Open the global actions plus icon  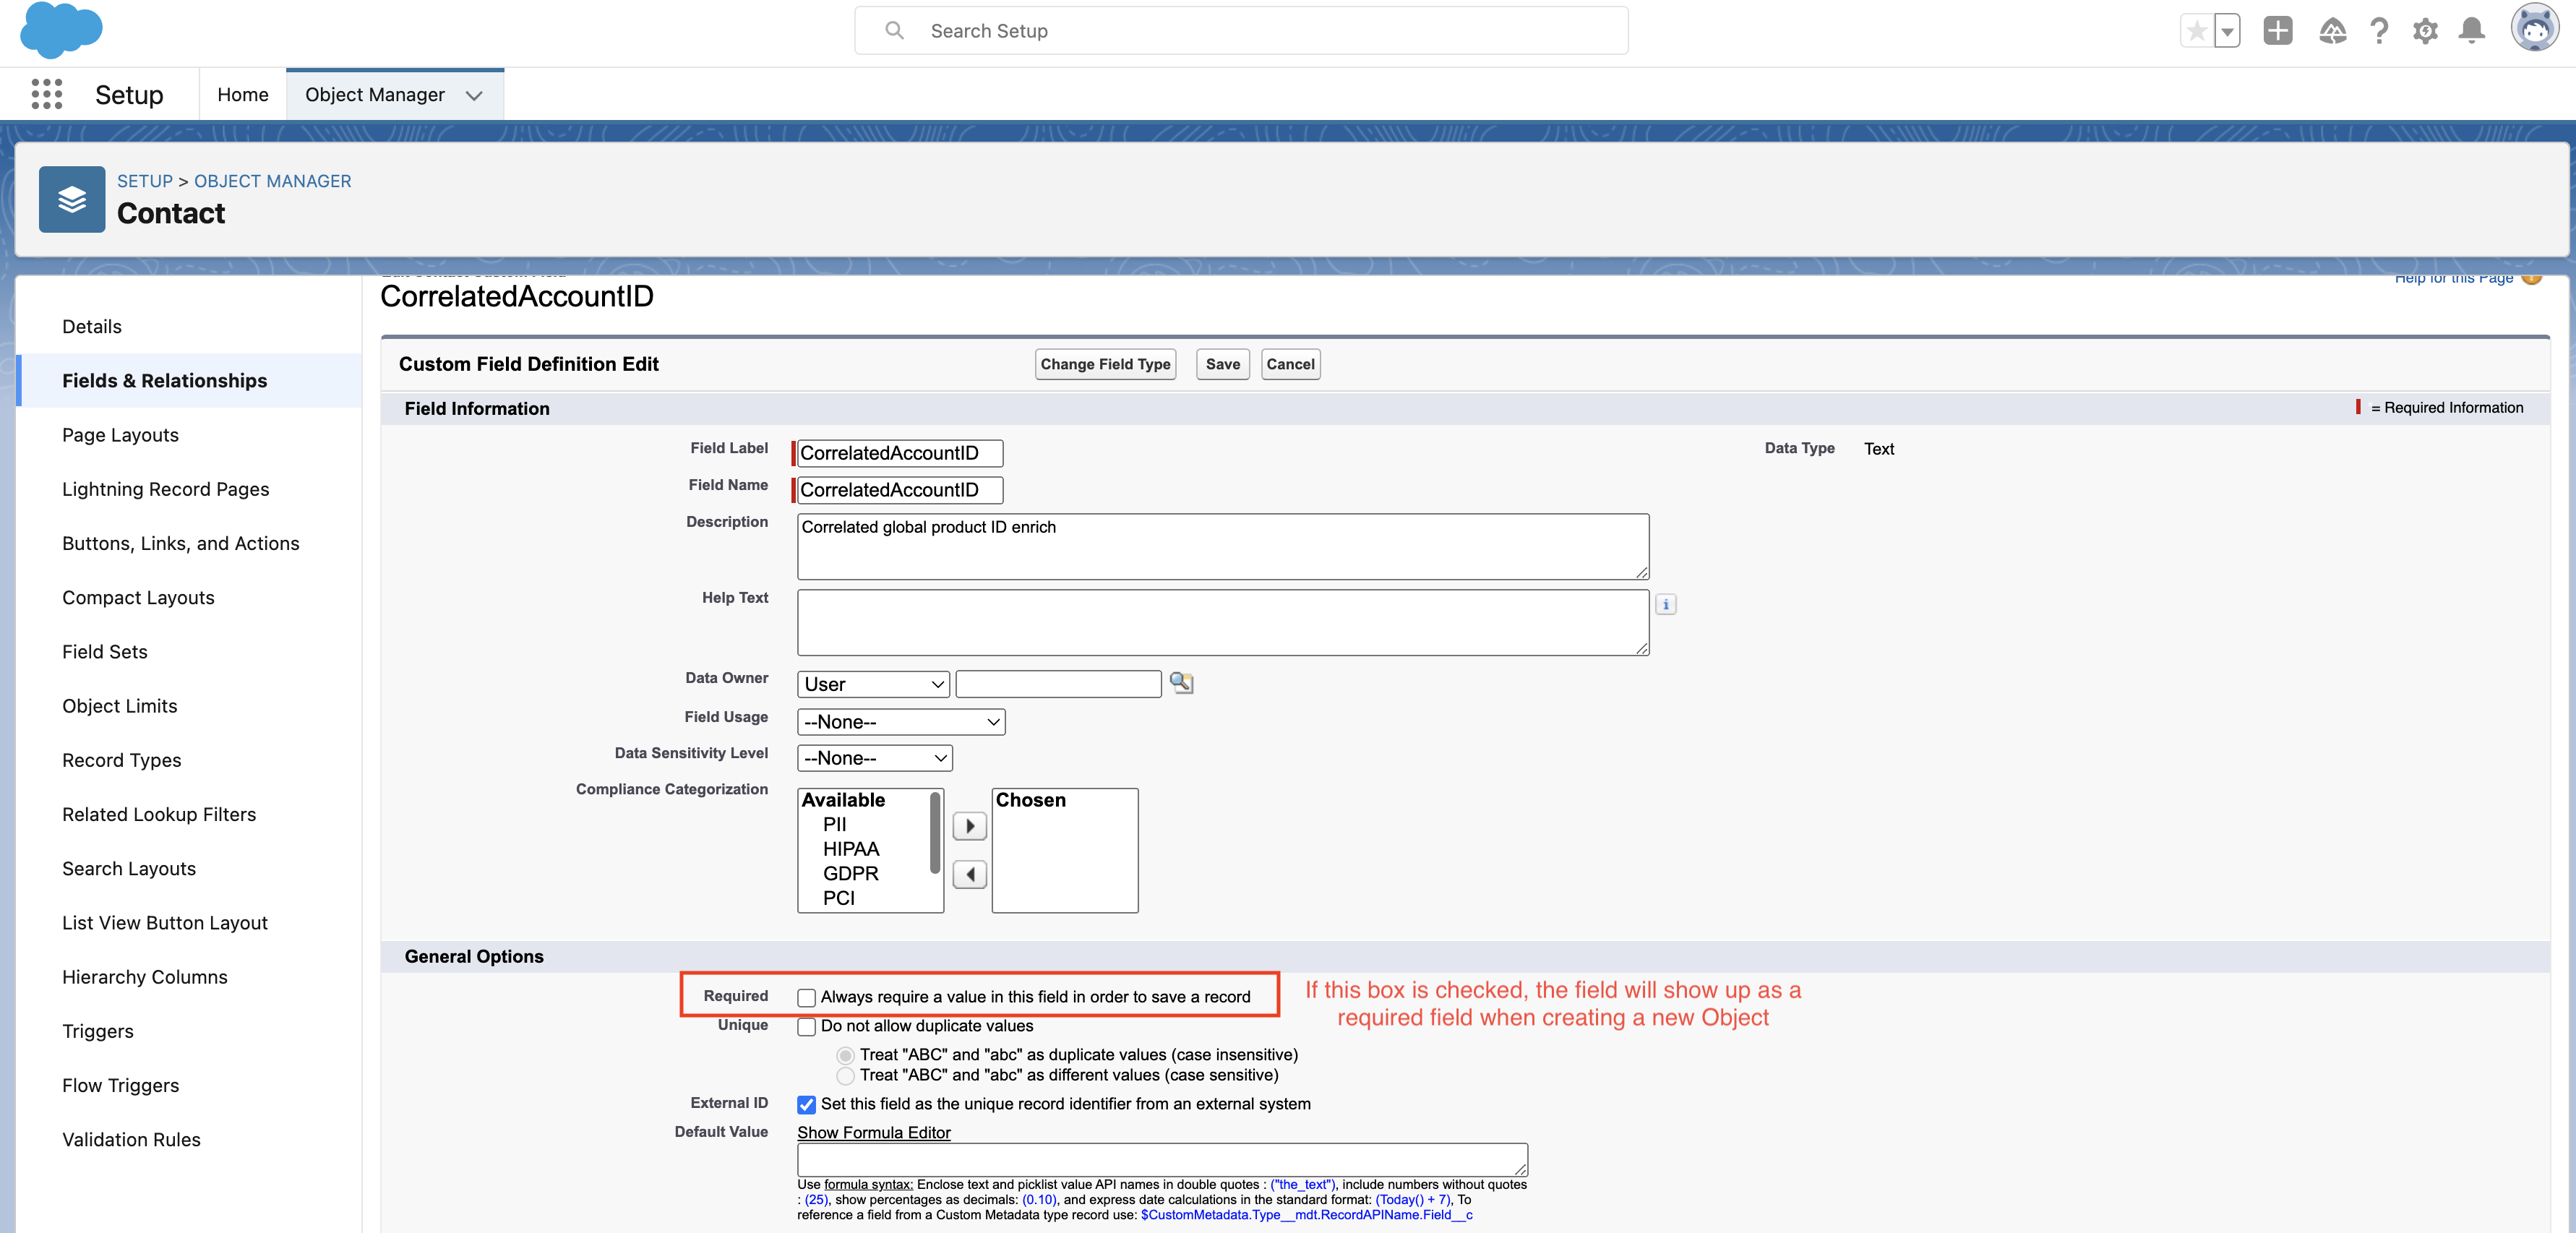[2278, 31]
